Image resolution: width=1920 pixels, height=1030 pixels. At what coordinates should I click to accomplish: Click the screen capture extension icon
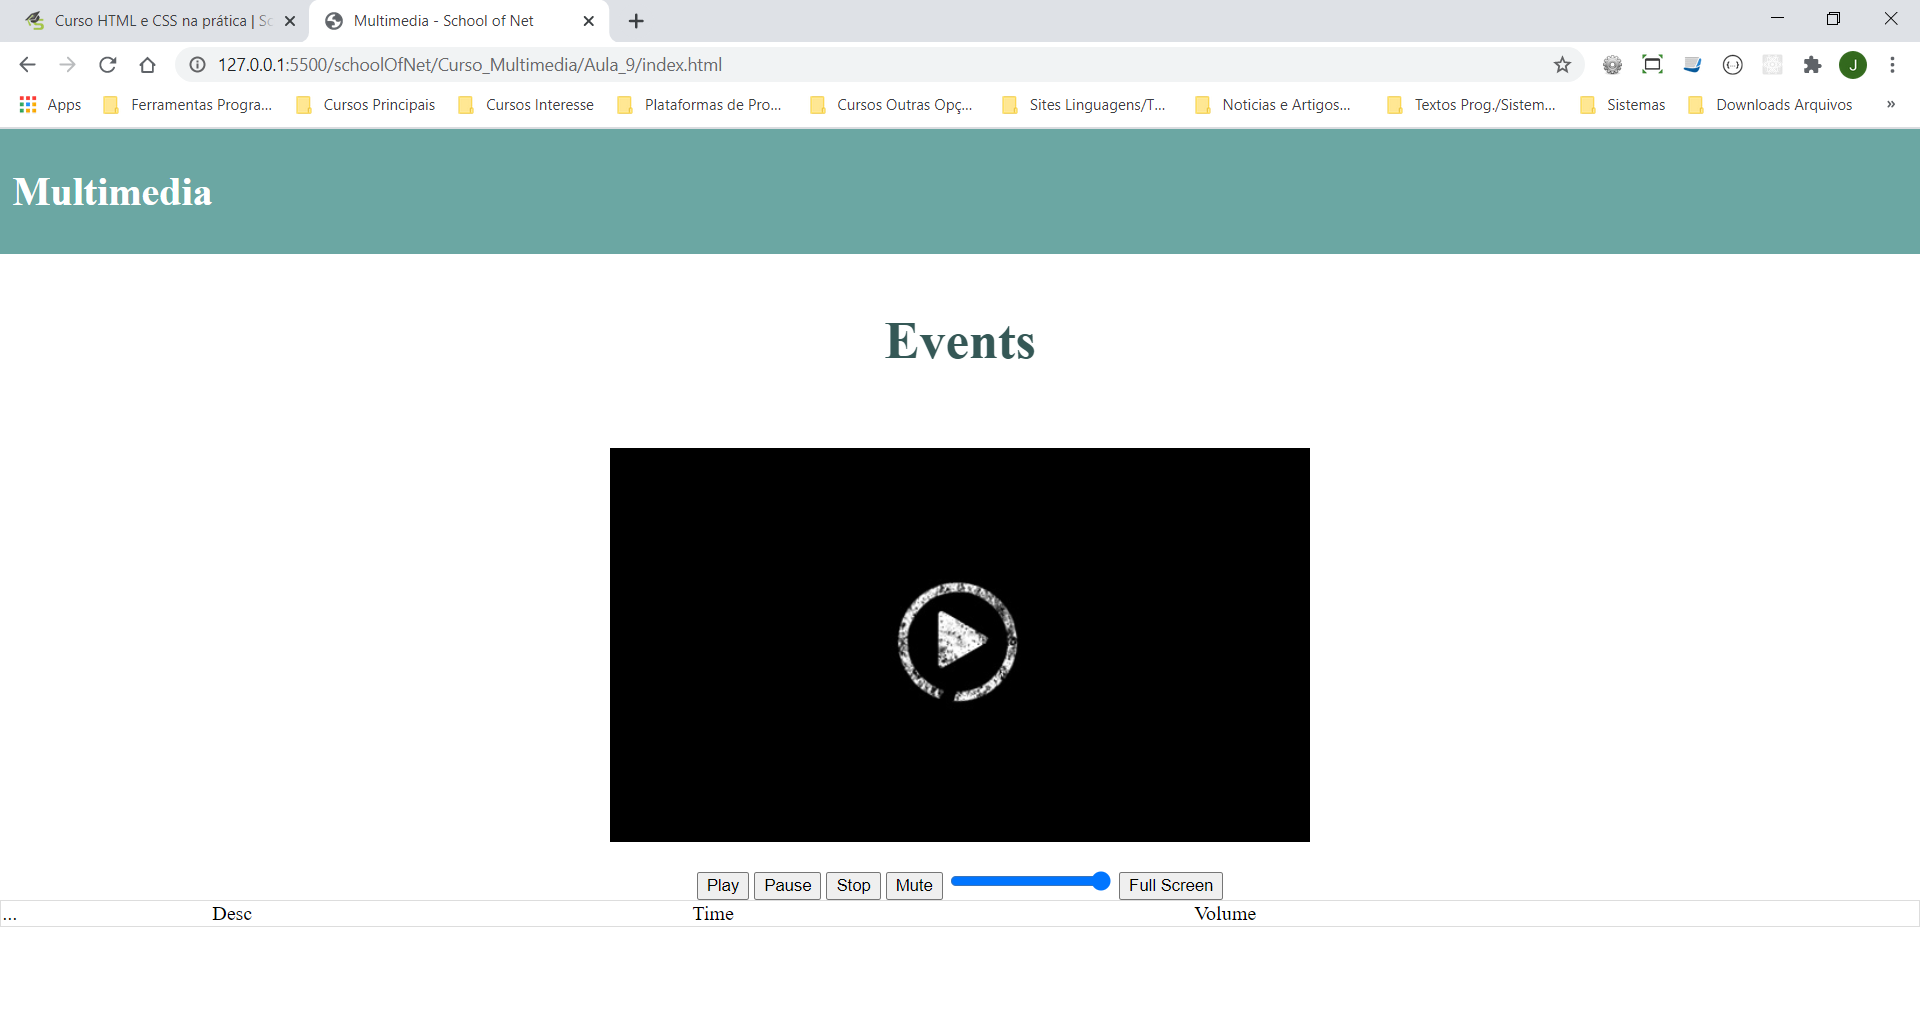click(x=1652, y=65)
